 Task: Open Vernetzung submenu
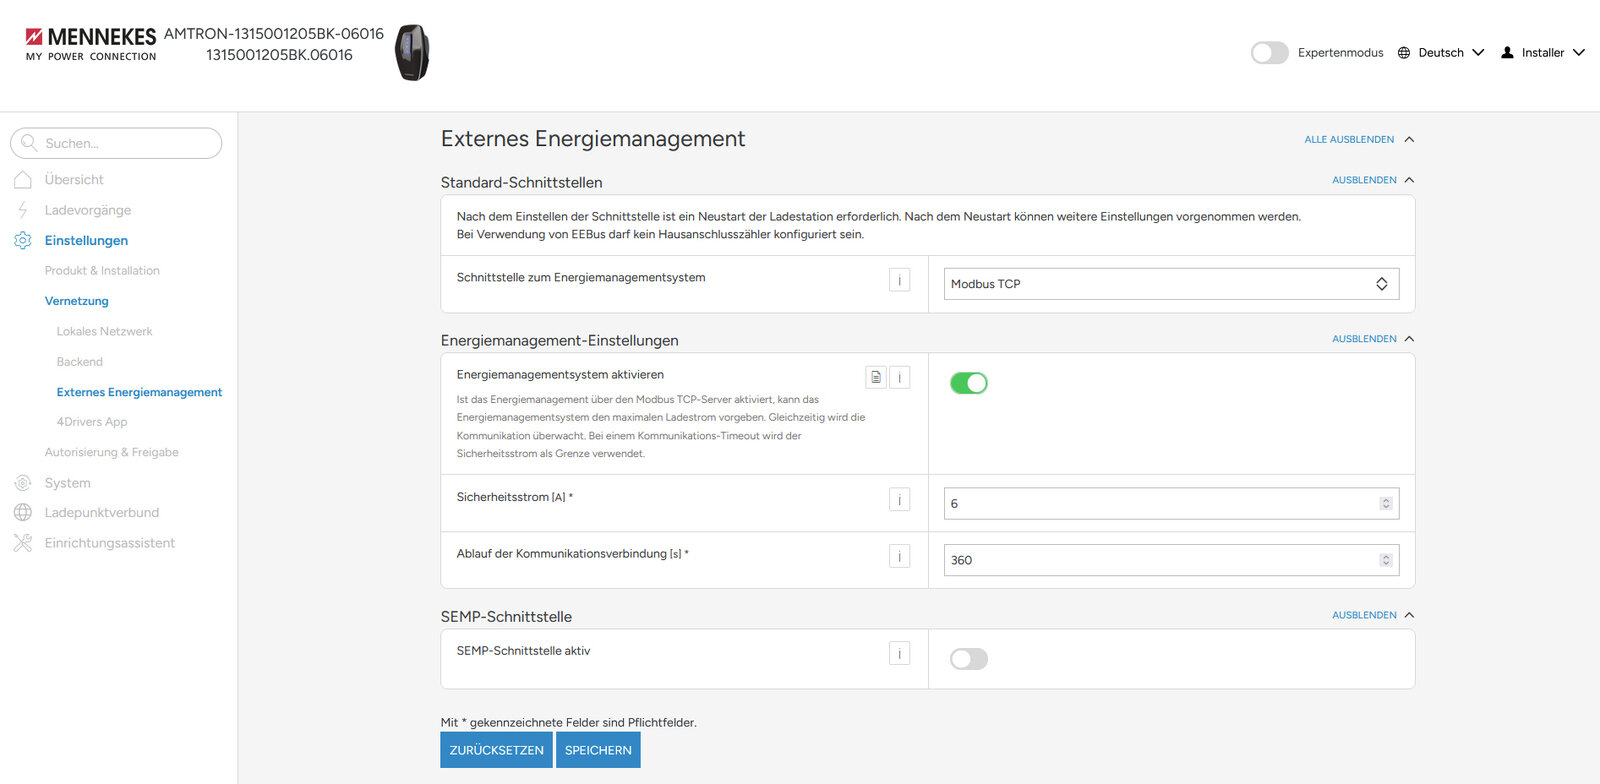(77, 301)
